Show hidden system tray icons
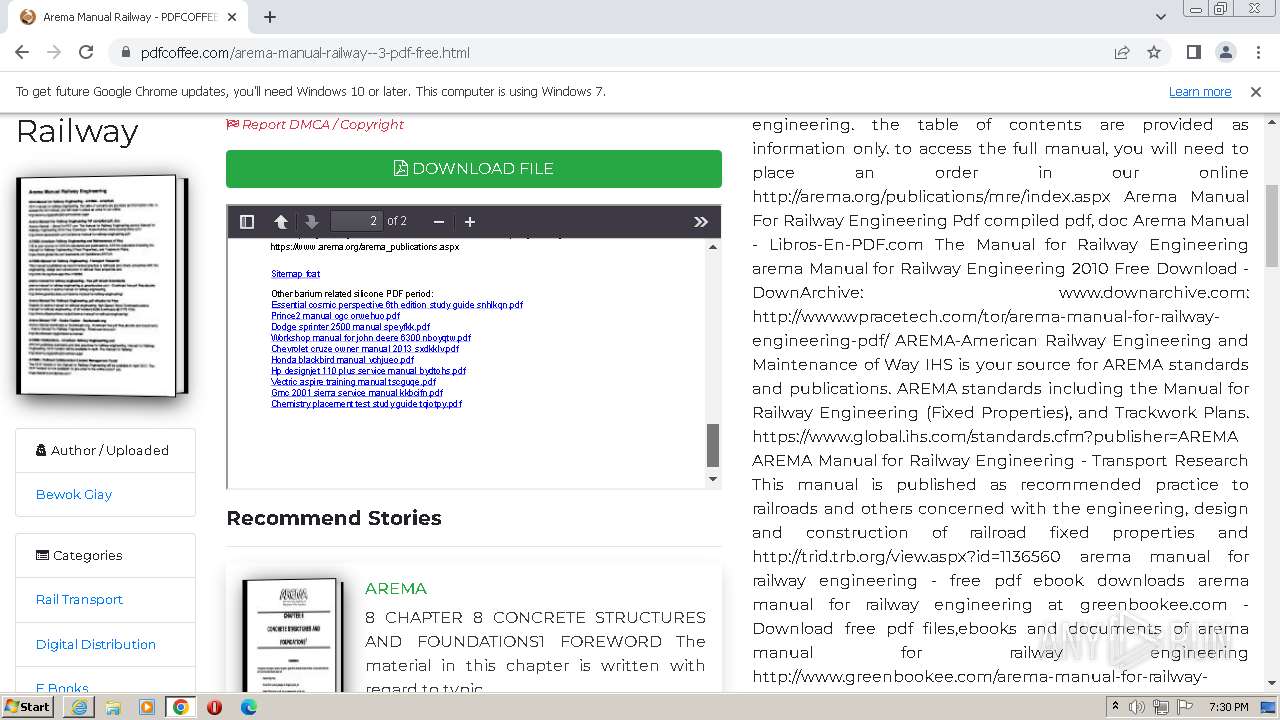 [1116, 707]
